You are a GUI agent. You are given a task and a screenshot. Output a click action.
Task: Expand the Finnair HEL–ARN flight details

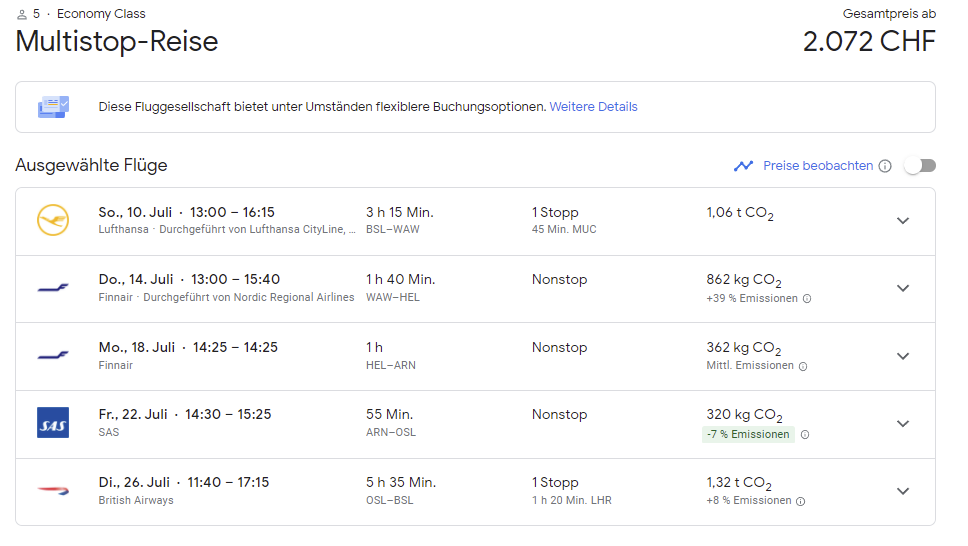click(x=903, y=356)
